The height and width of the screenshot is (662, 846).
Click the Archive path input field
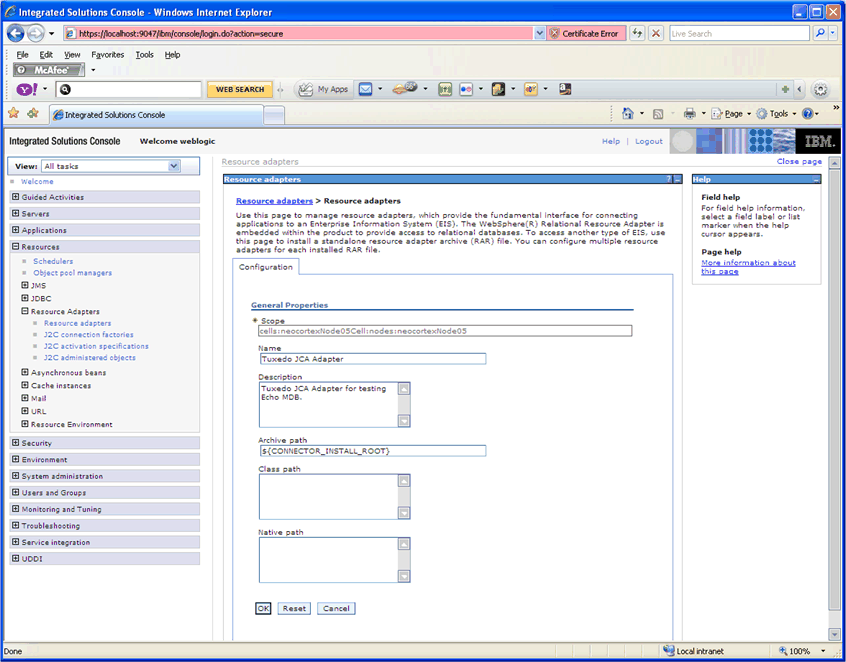click(372, 451)
